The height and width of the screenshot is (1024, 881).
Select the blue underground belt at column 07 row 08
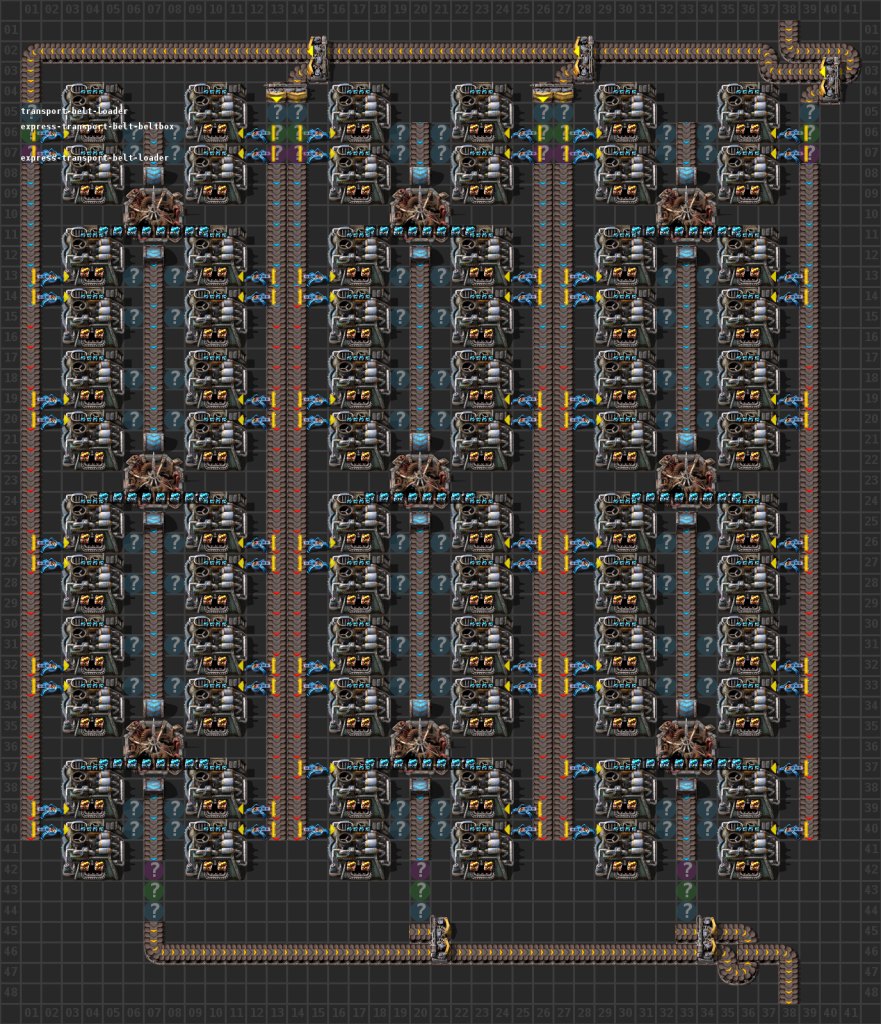(154, 174)
